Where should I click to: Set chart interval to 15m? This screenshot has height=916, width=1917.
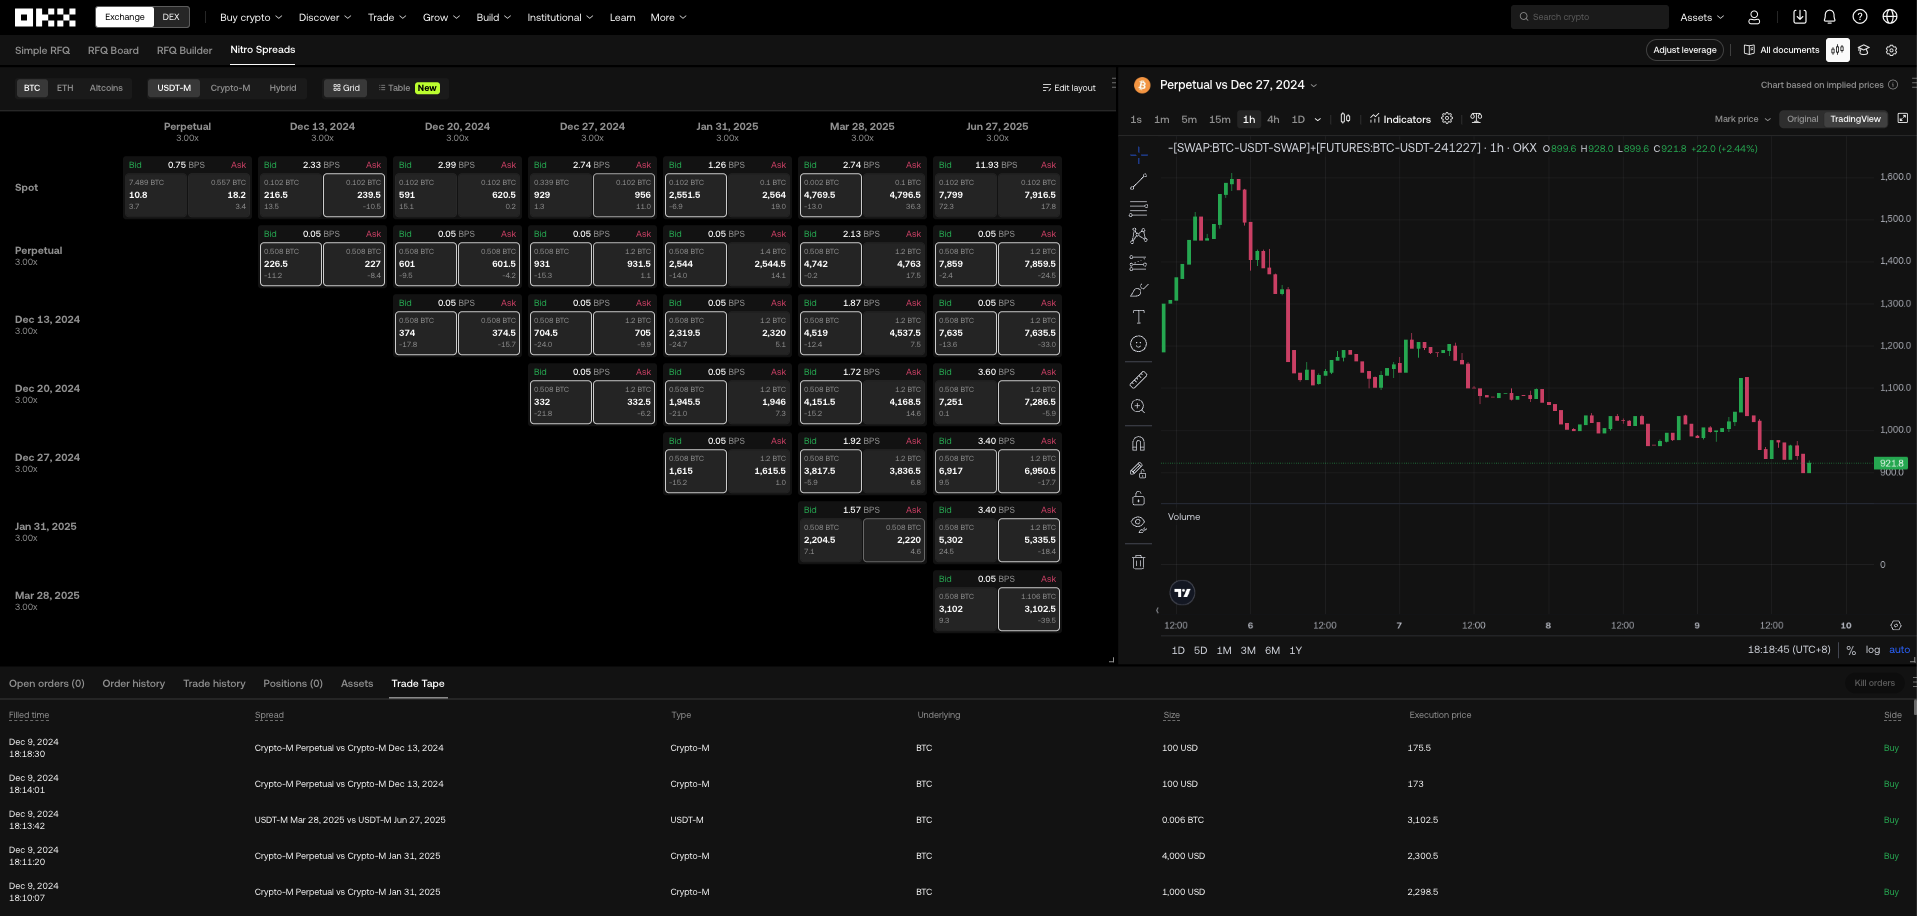tap(1219, 119)
